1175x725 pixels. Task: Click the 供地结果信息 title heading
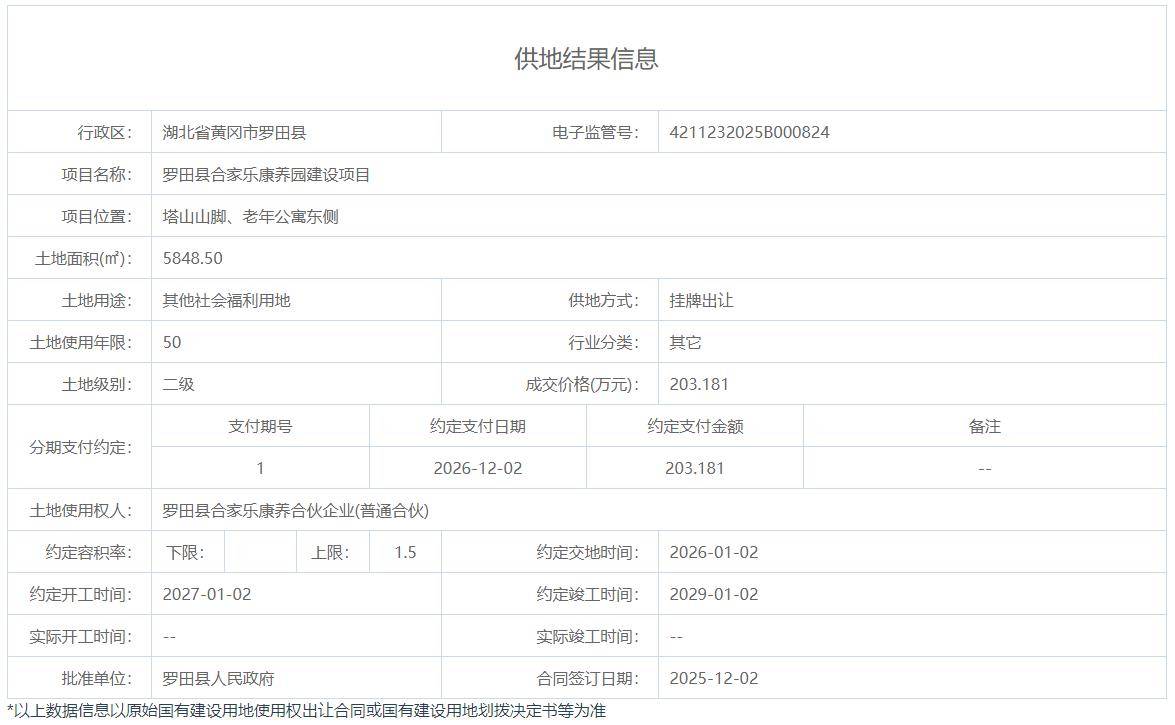(x=586, y=59)
